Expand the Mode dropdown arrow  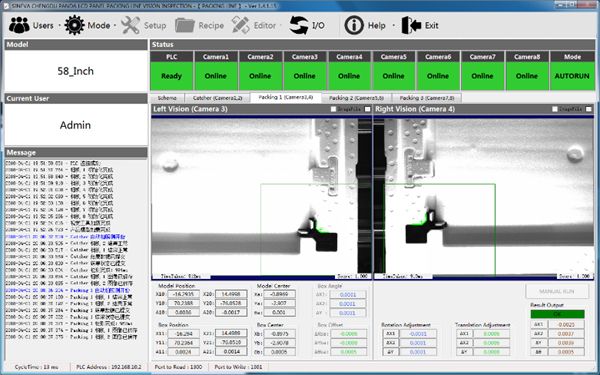(x=115, y=26)
